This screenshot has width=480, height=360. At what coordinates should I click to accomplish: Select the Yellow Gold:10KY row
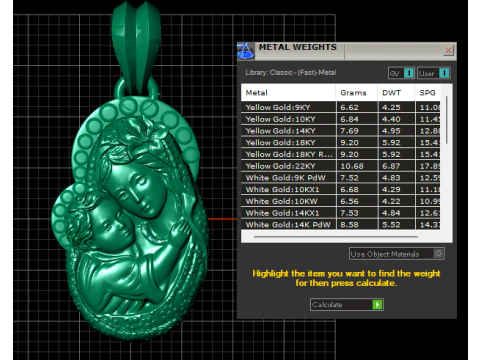(x=340, y=119)
